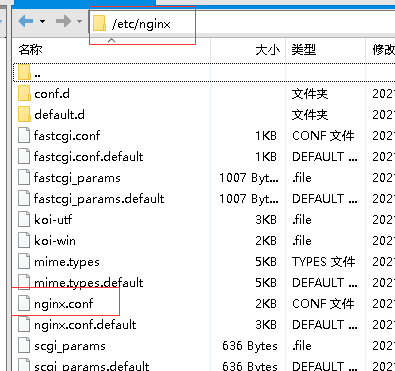395x371 pixels.
Task: Click the fastcgi.conf.default file icon
Action: tap(24, 157)
